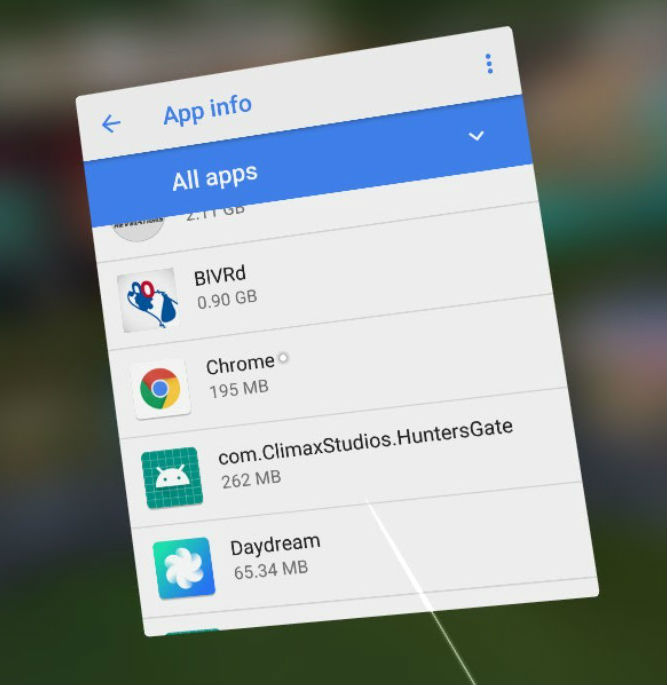Click the Daydream pinwheel icon
667x685 pixels.
pos(183,567)
